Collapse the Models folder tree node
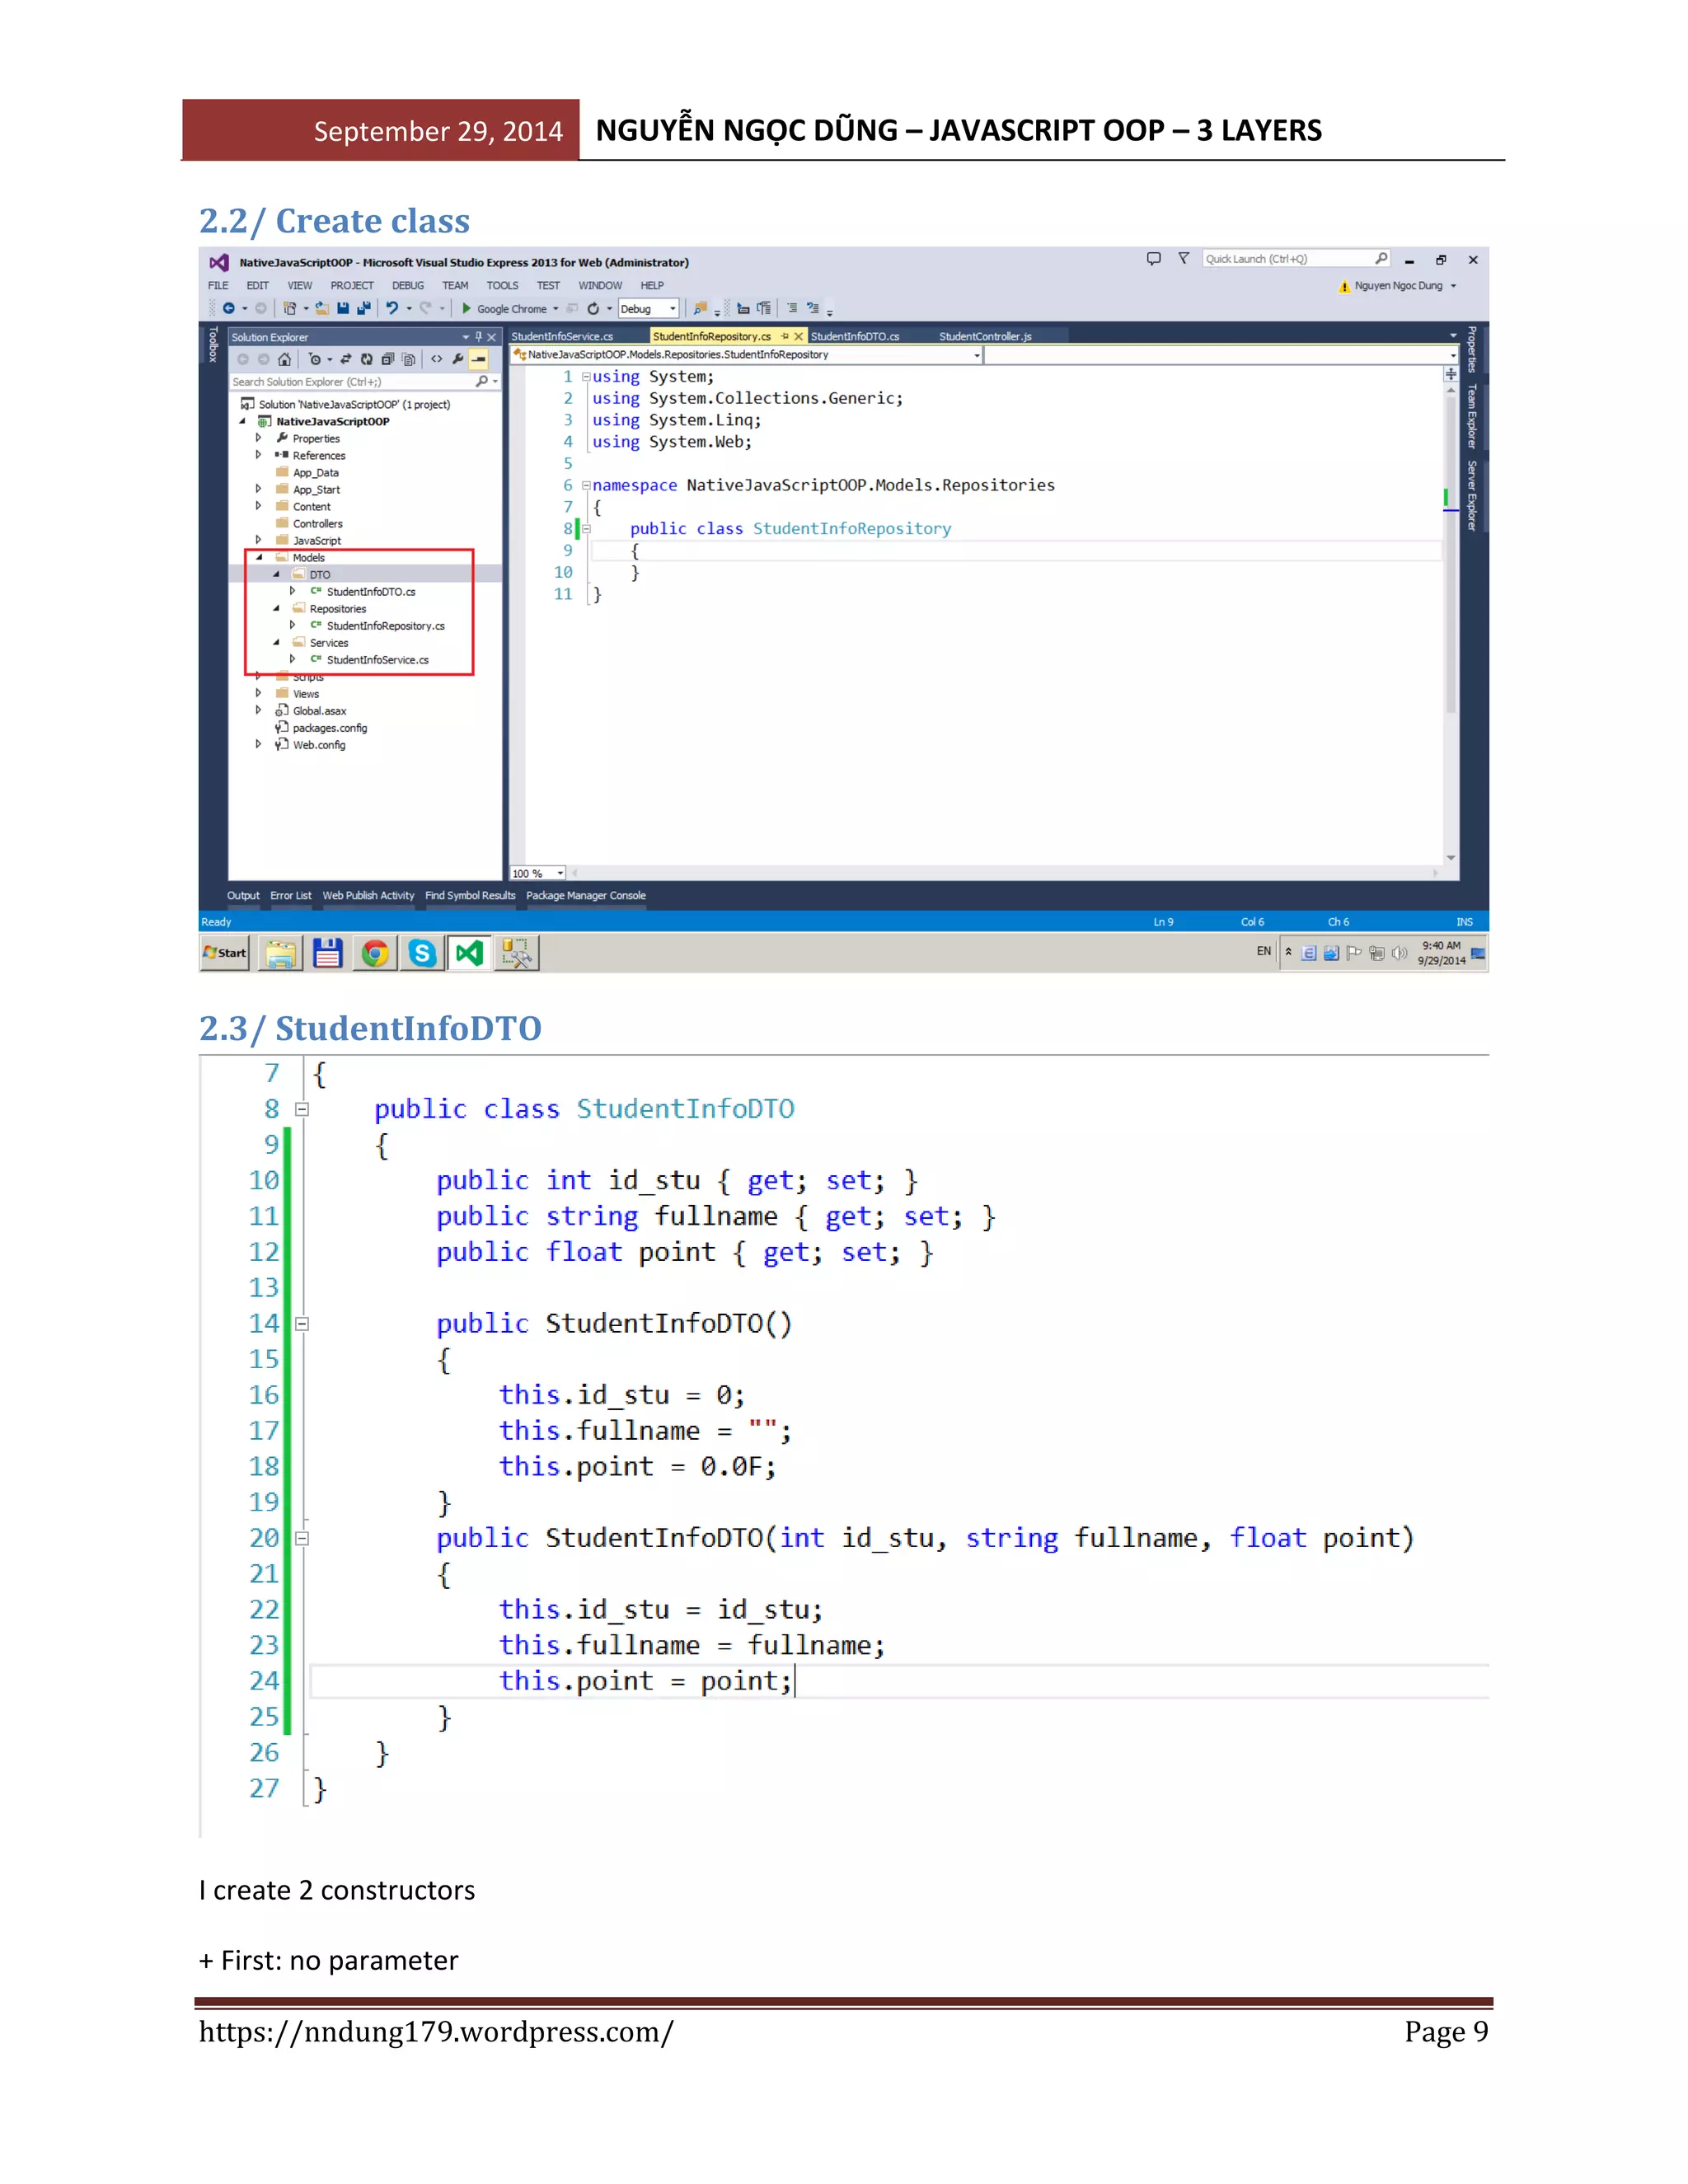The height and width of the screenshot is (2184, 1688). 259,558
